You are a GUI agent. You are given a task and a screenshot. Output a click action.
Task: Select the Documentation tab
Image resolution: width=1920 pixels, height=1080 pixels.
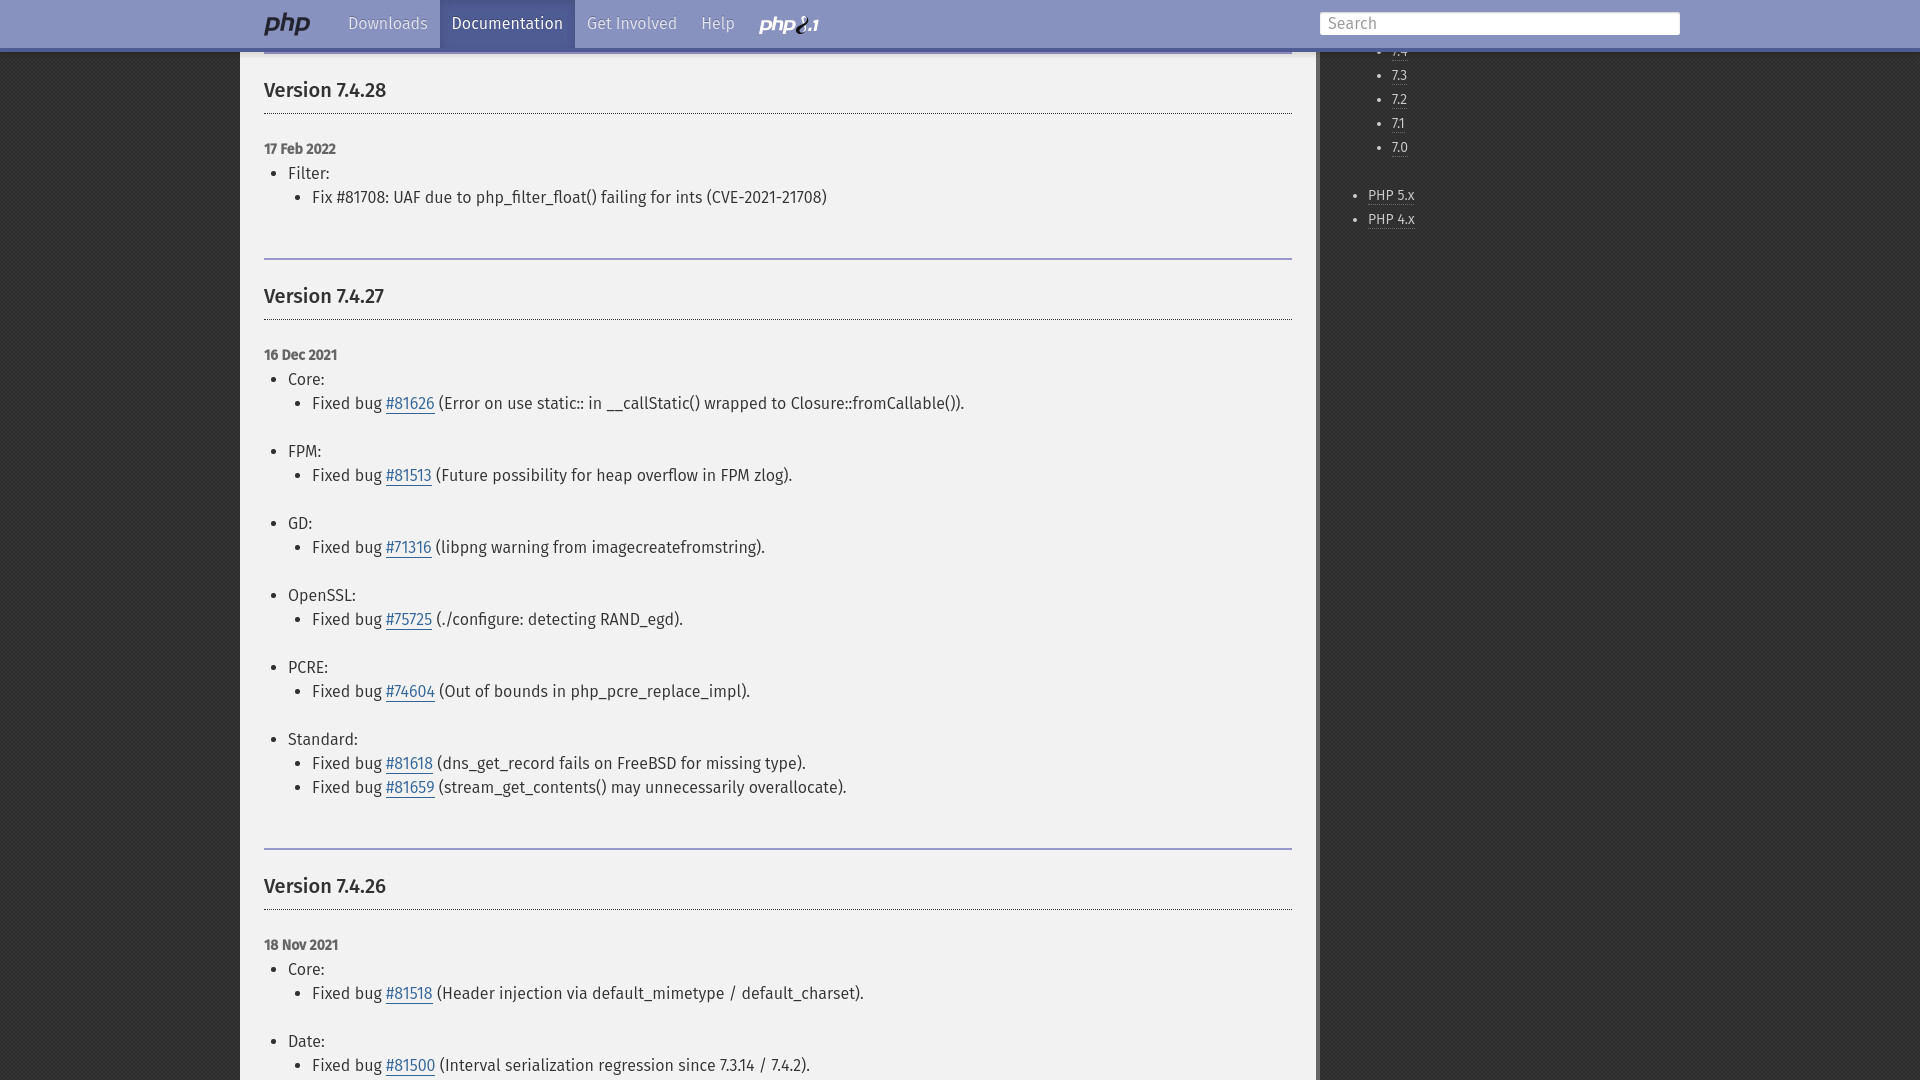(x=507, y=24)
